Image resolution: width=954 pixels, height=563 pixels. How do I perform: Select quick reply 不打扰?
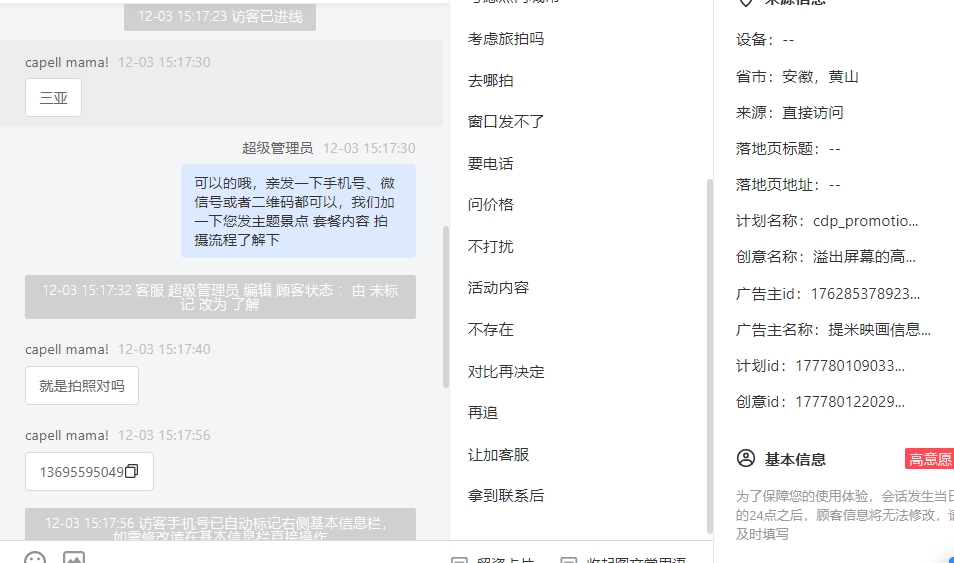[x=490, y=246]
